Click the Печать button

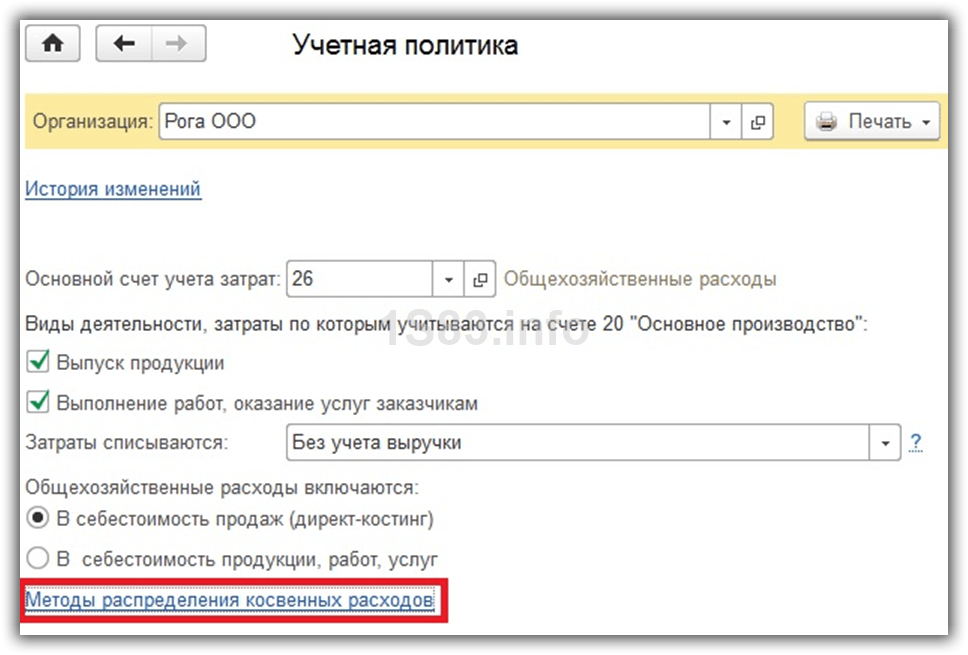pos(872,122)
